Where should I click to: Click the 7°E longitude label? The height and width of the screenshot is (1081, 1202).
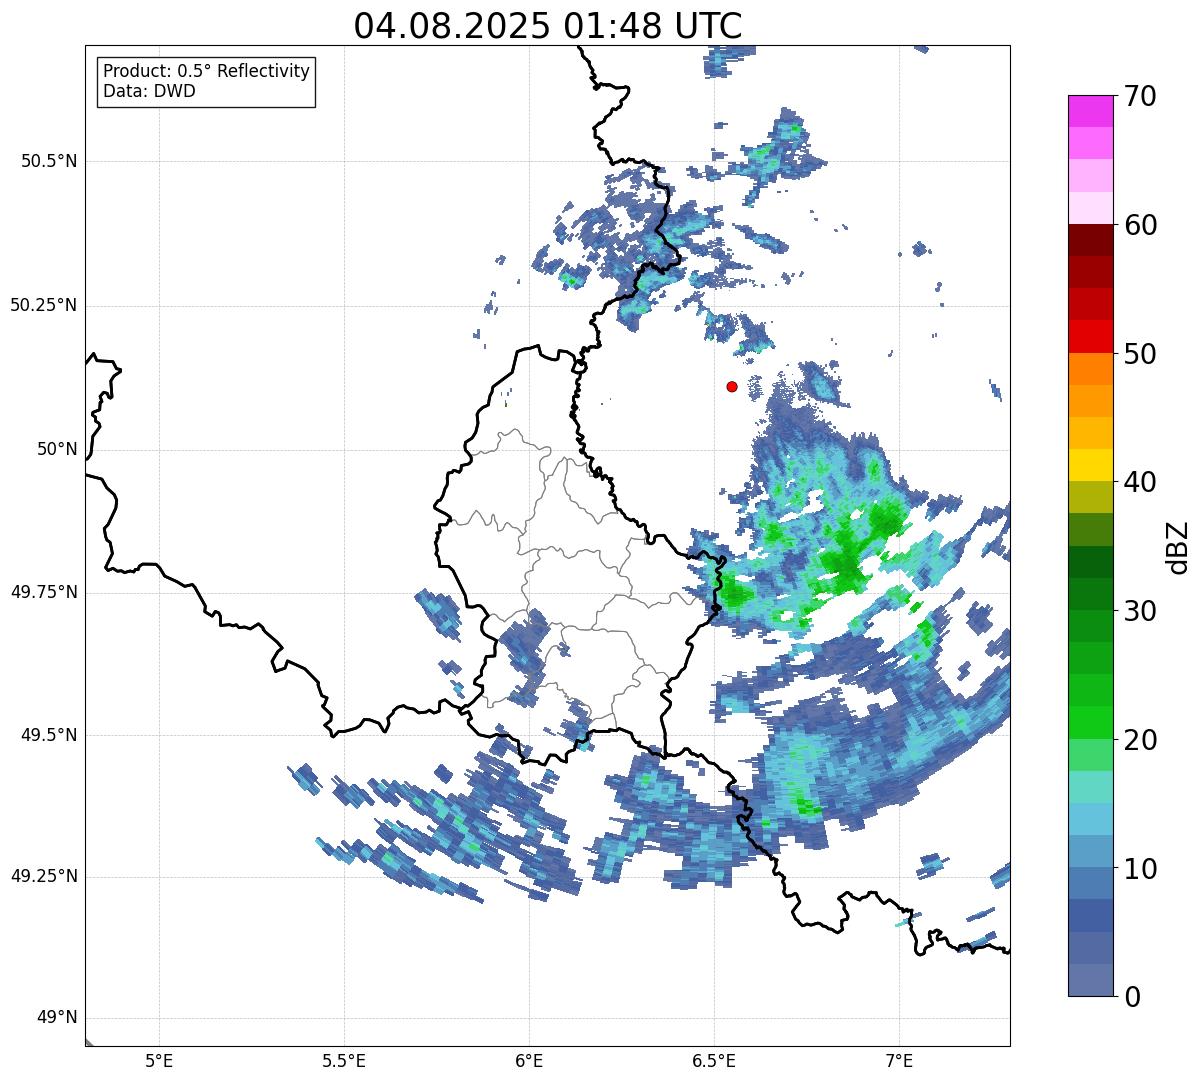coord(899,1060)
